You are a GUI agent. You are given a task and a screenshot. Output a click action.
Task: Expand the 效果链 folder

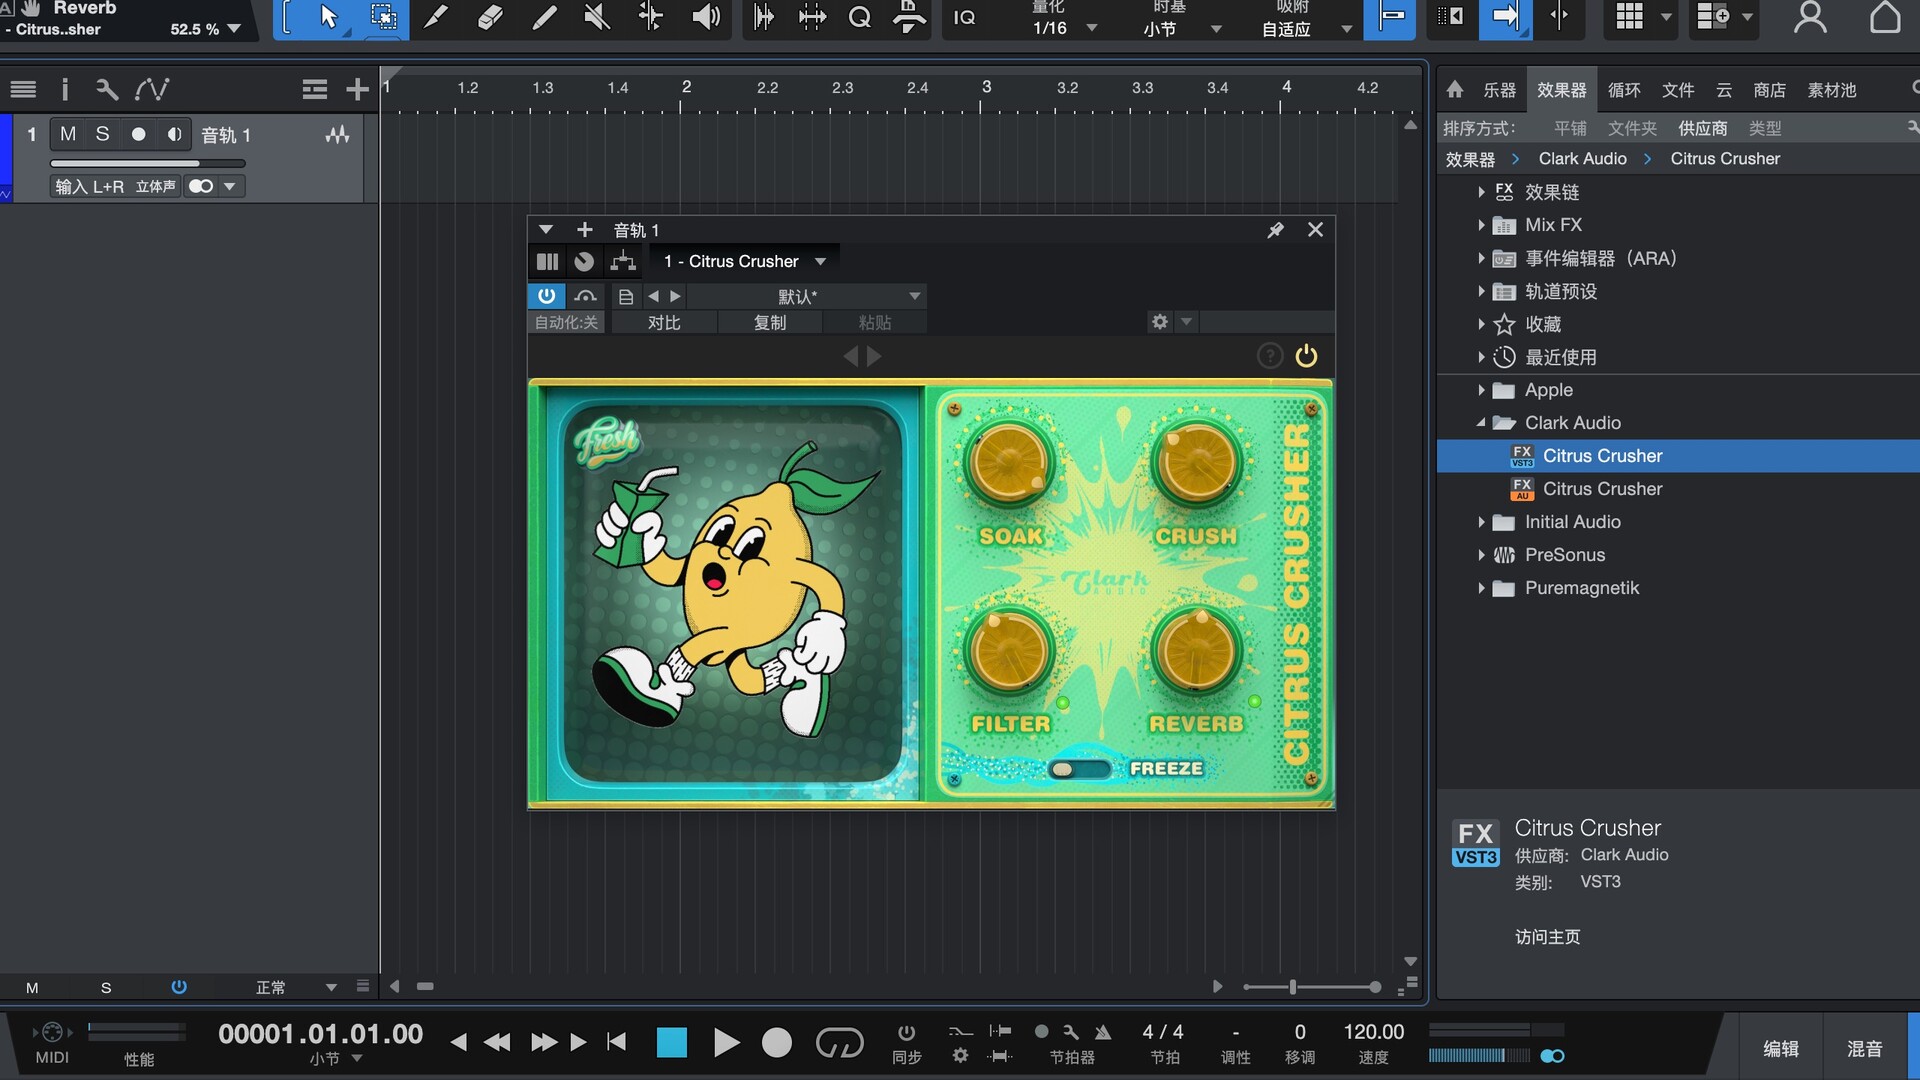tap(1481, 192)
